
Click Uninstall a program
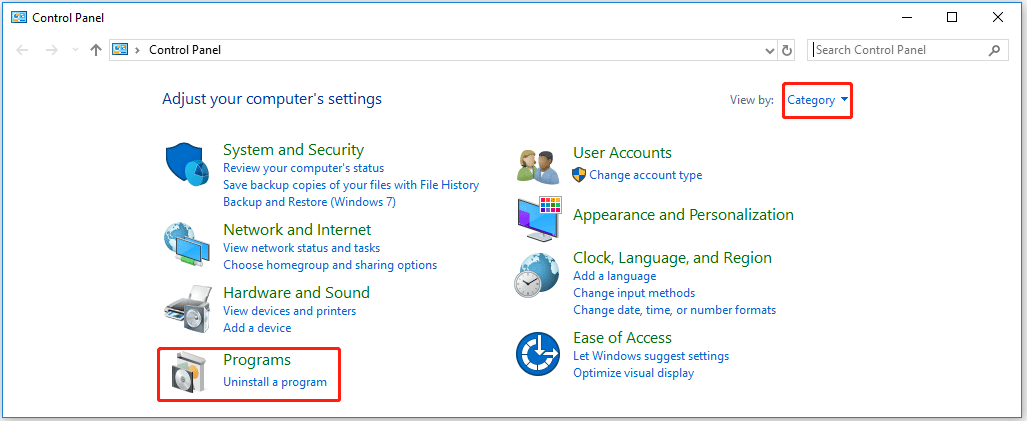click(x=274, y=382)
